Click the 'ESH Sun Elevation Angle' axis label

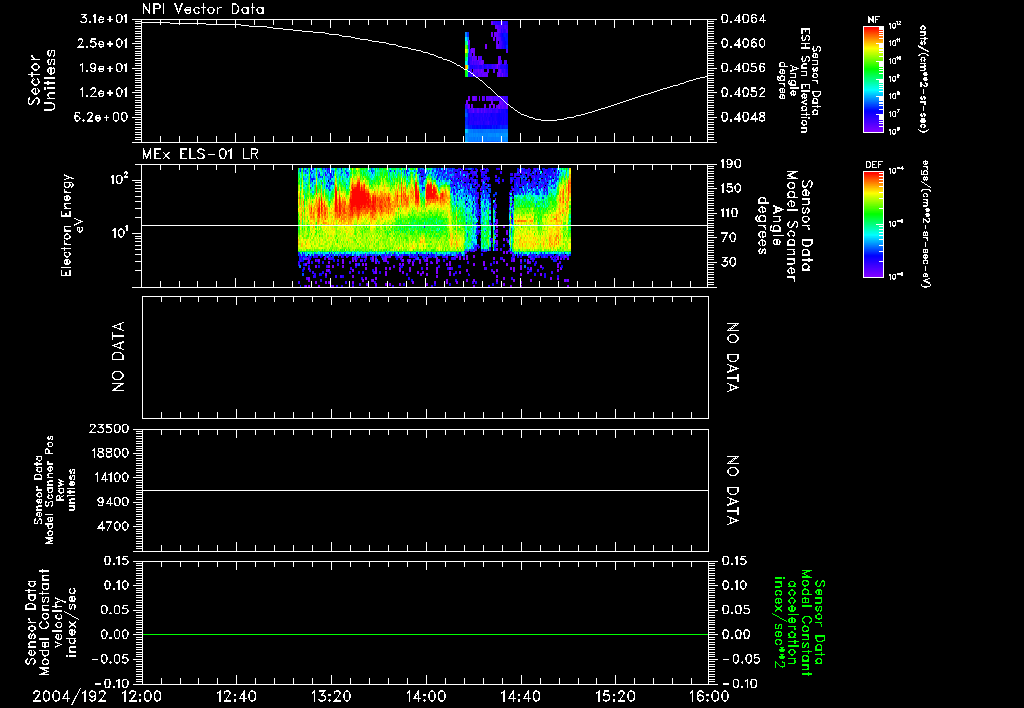[799, 80]
